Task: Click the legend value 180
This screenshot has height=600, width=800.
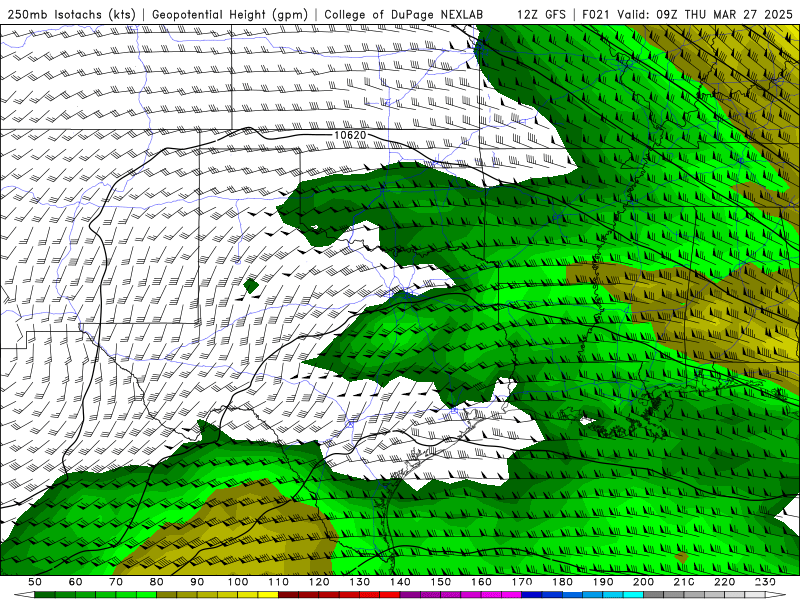Action: pos(562,582)
